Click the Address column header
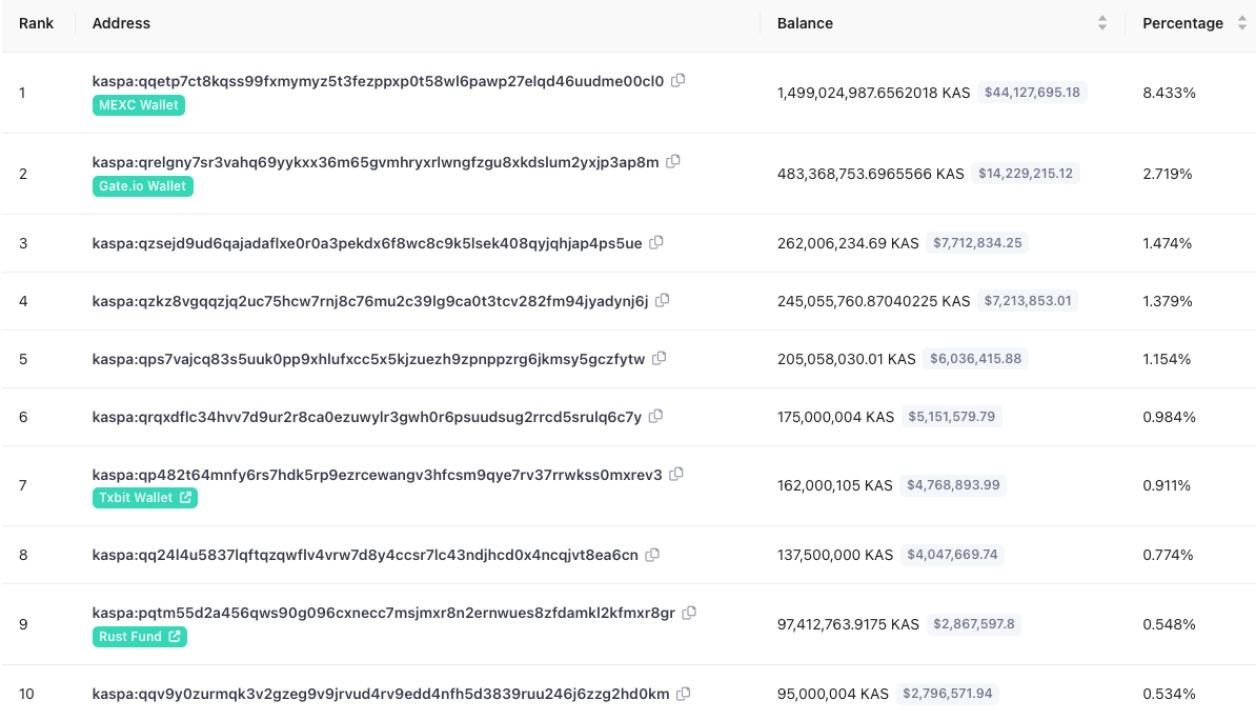 (120, 23)
